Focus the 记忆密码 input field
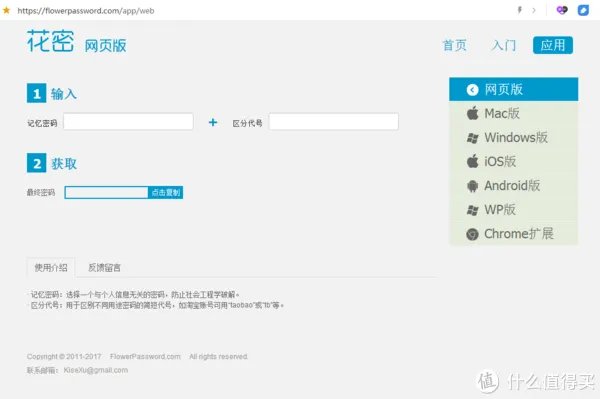 (x=128, y=122)
